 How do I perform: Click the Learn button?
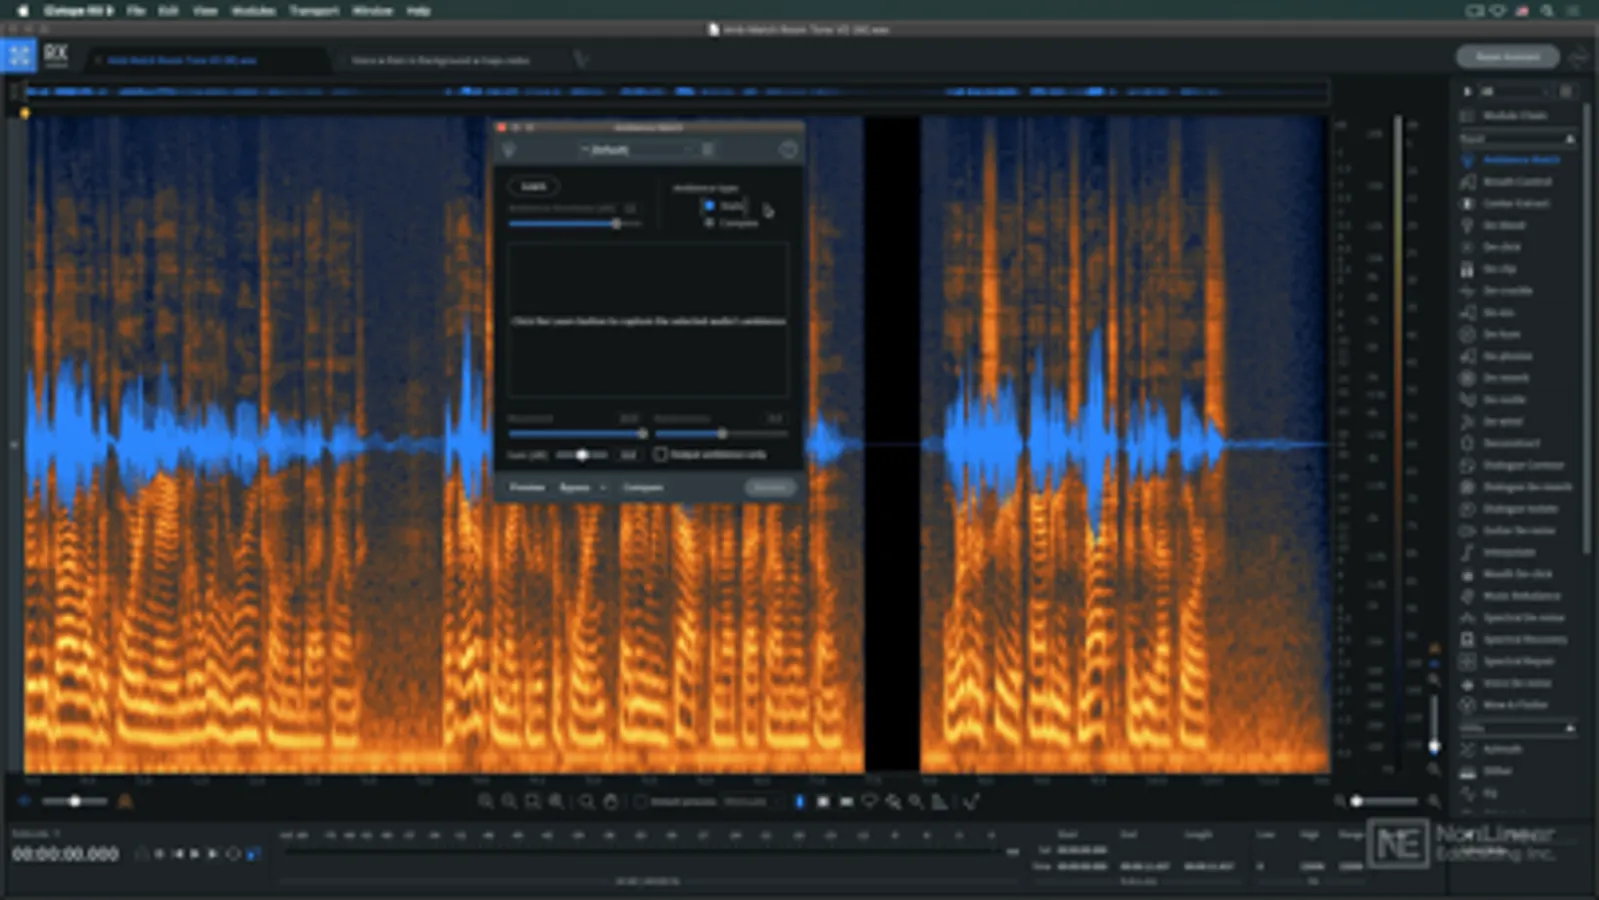click(x=533, y=186)
